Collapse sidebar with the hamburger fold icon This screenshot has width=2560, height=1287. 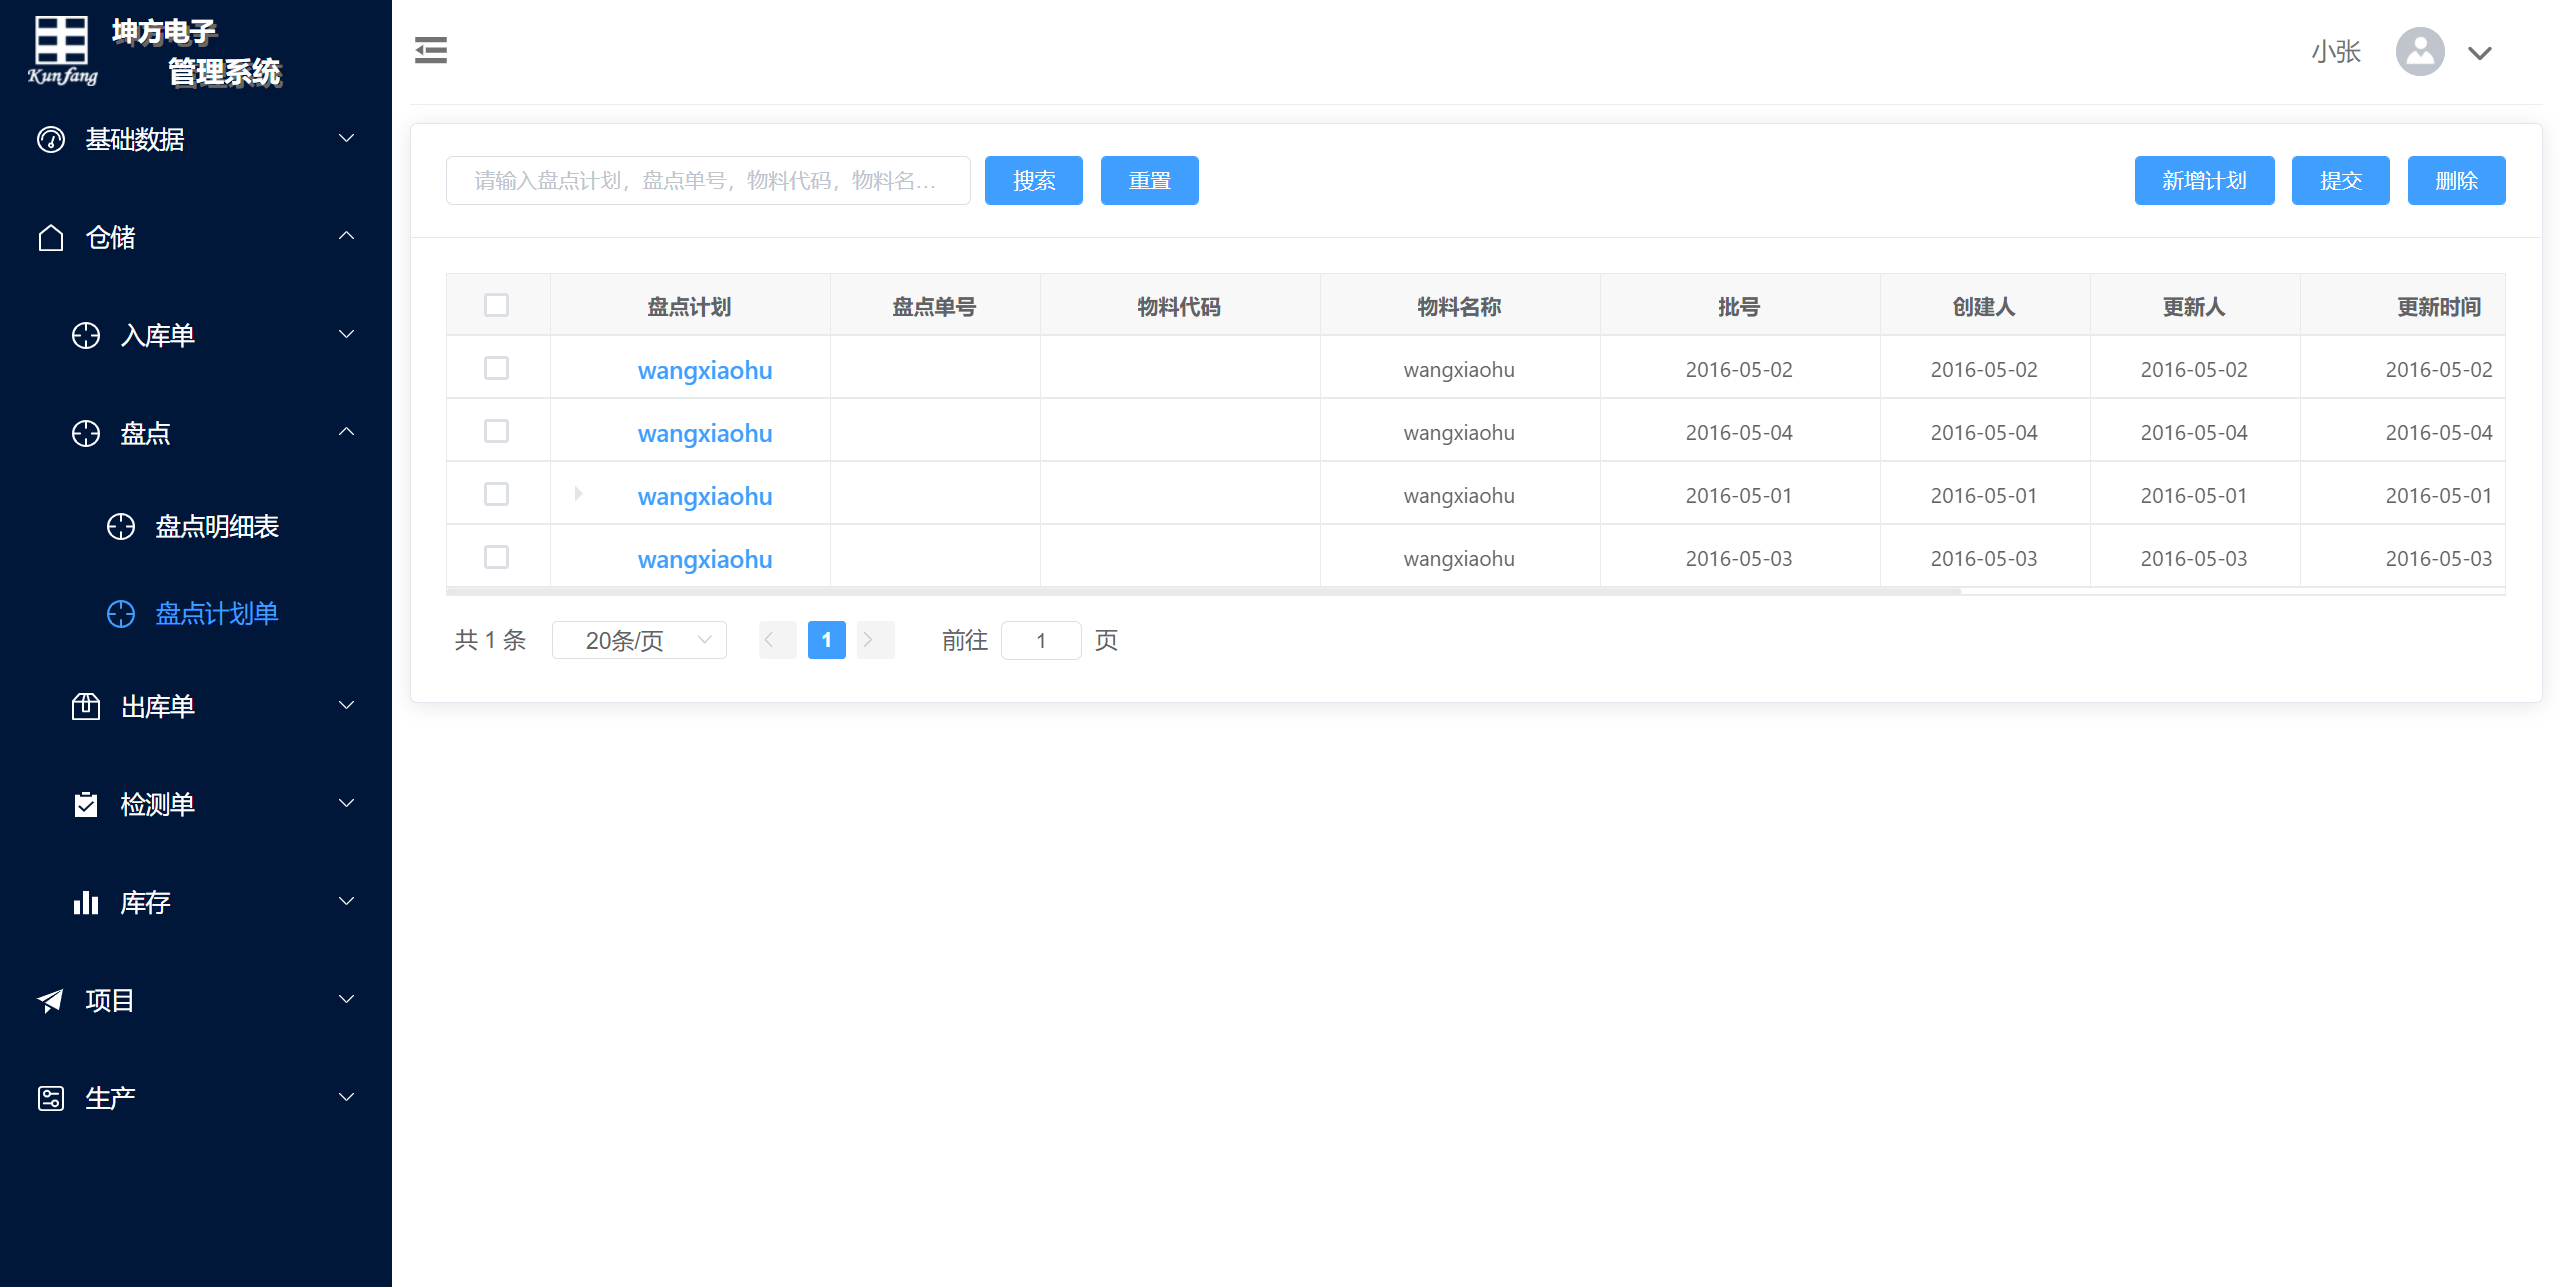pyautogui.click(x=431, y=50)
